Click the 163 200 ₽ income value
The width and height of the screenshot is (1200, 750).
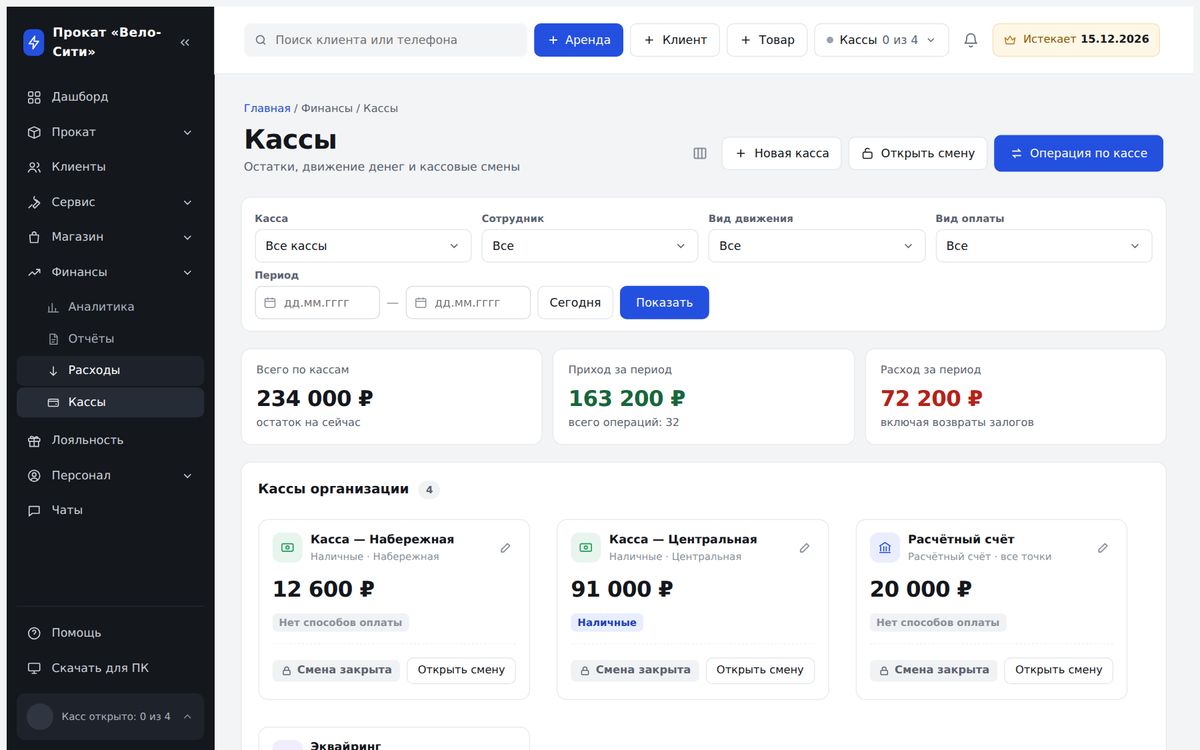(627, 398)
